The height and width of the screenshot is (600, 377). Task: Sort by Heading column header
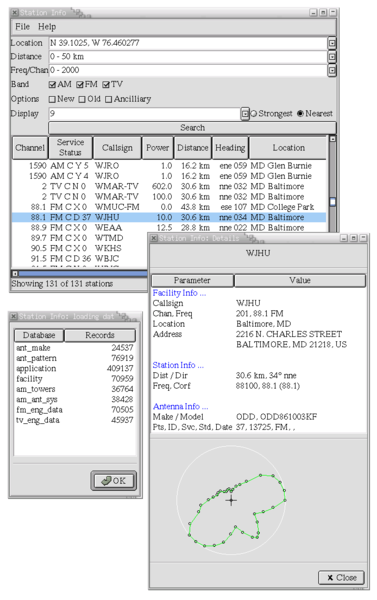(230, 148)
